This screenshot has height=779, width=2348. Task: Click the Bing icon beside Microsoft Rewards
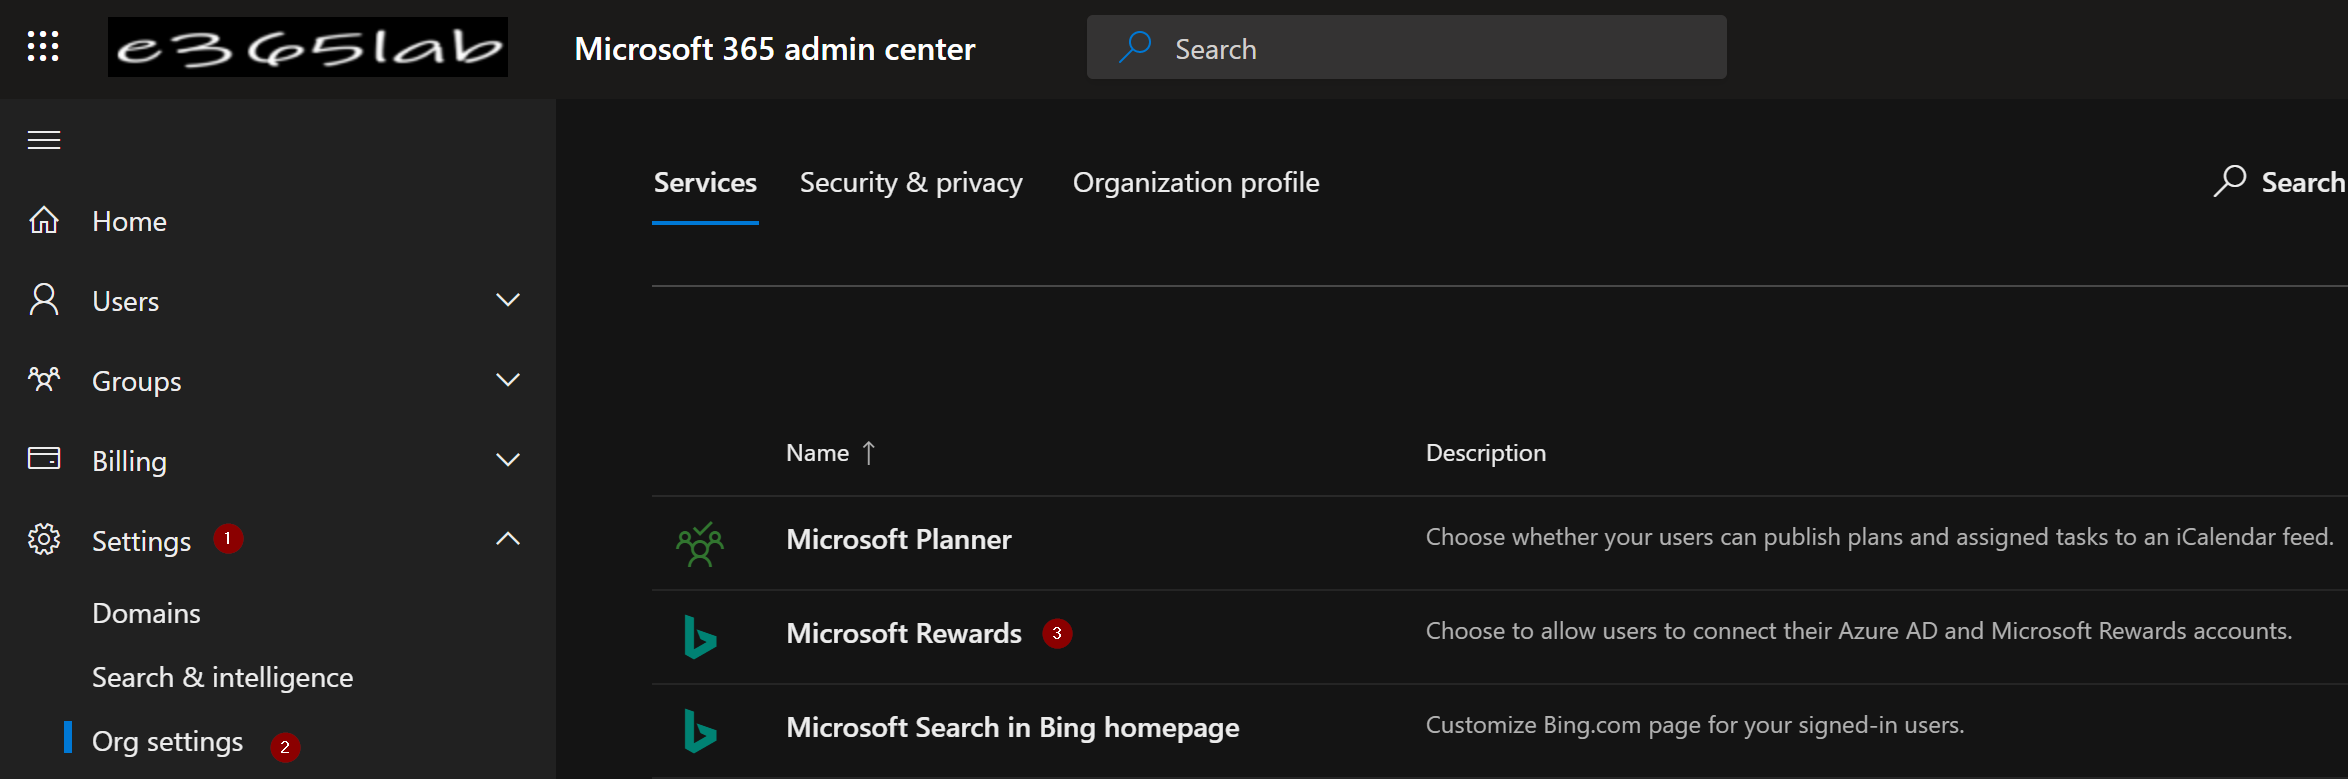[700, 637]
